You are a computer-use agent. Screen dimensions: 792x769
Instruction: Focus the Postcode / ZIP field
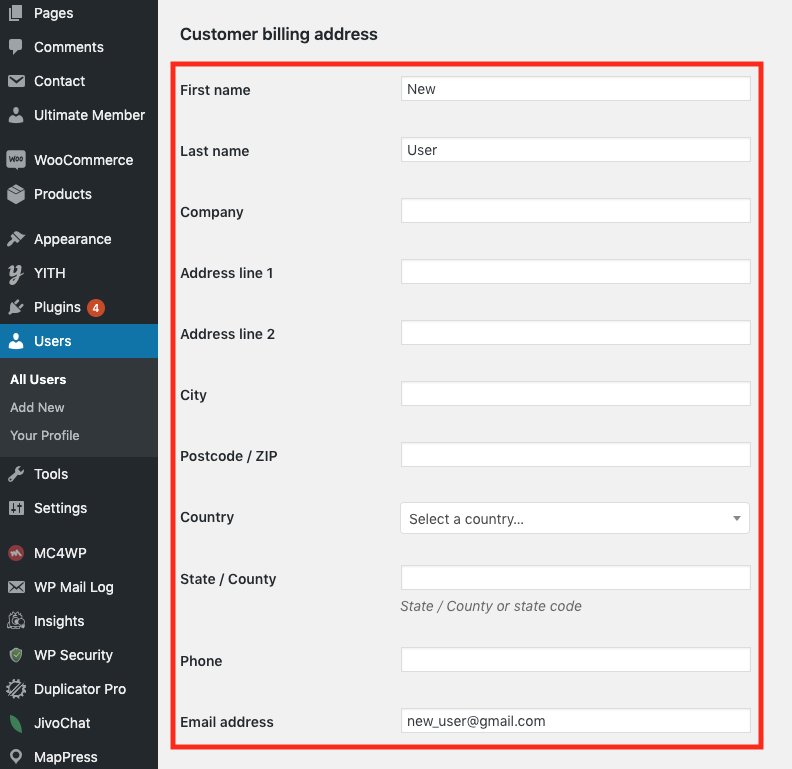coord(575,455)
